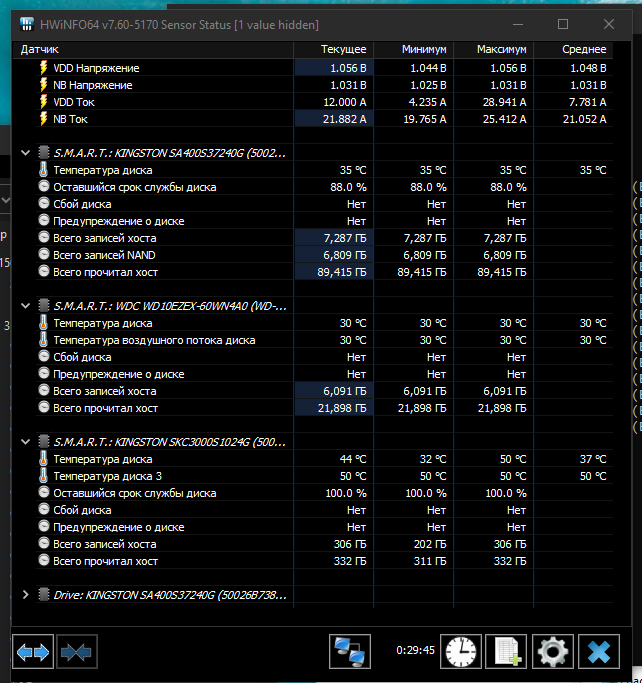Click the HWiNFO64 title bar app icon
642x683 pixels.
(x=27, y=24)
